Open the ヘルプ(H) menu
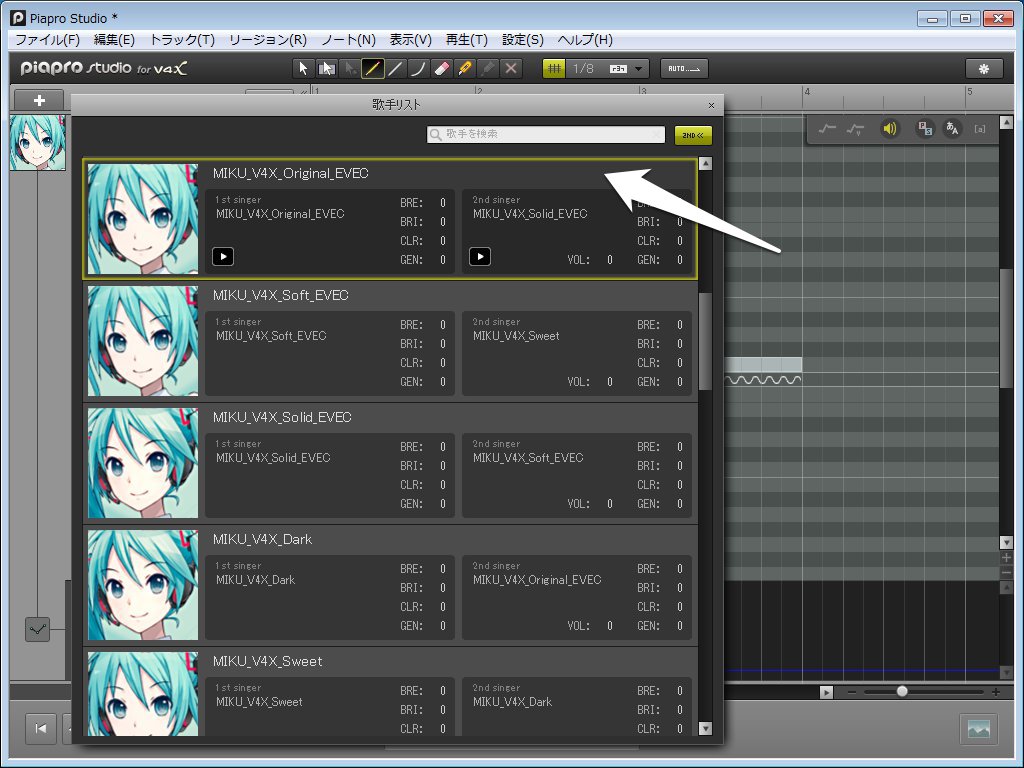 tap(585, 40)
